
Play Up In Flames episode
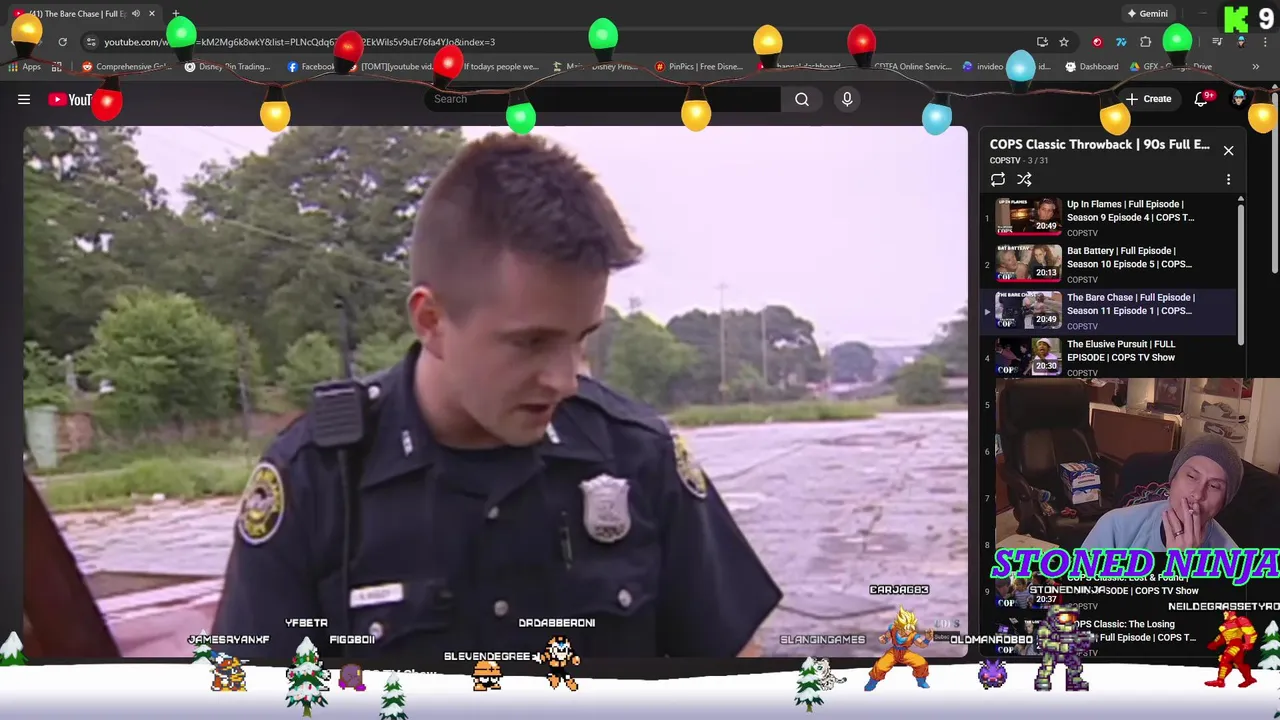pos(1130,211)
